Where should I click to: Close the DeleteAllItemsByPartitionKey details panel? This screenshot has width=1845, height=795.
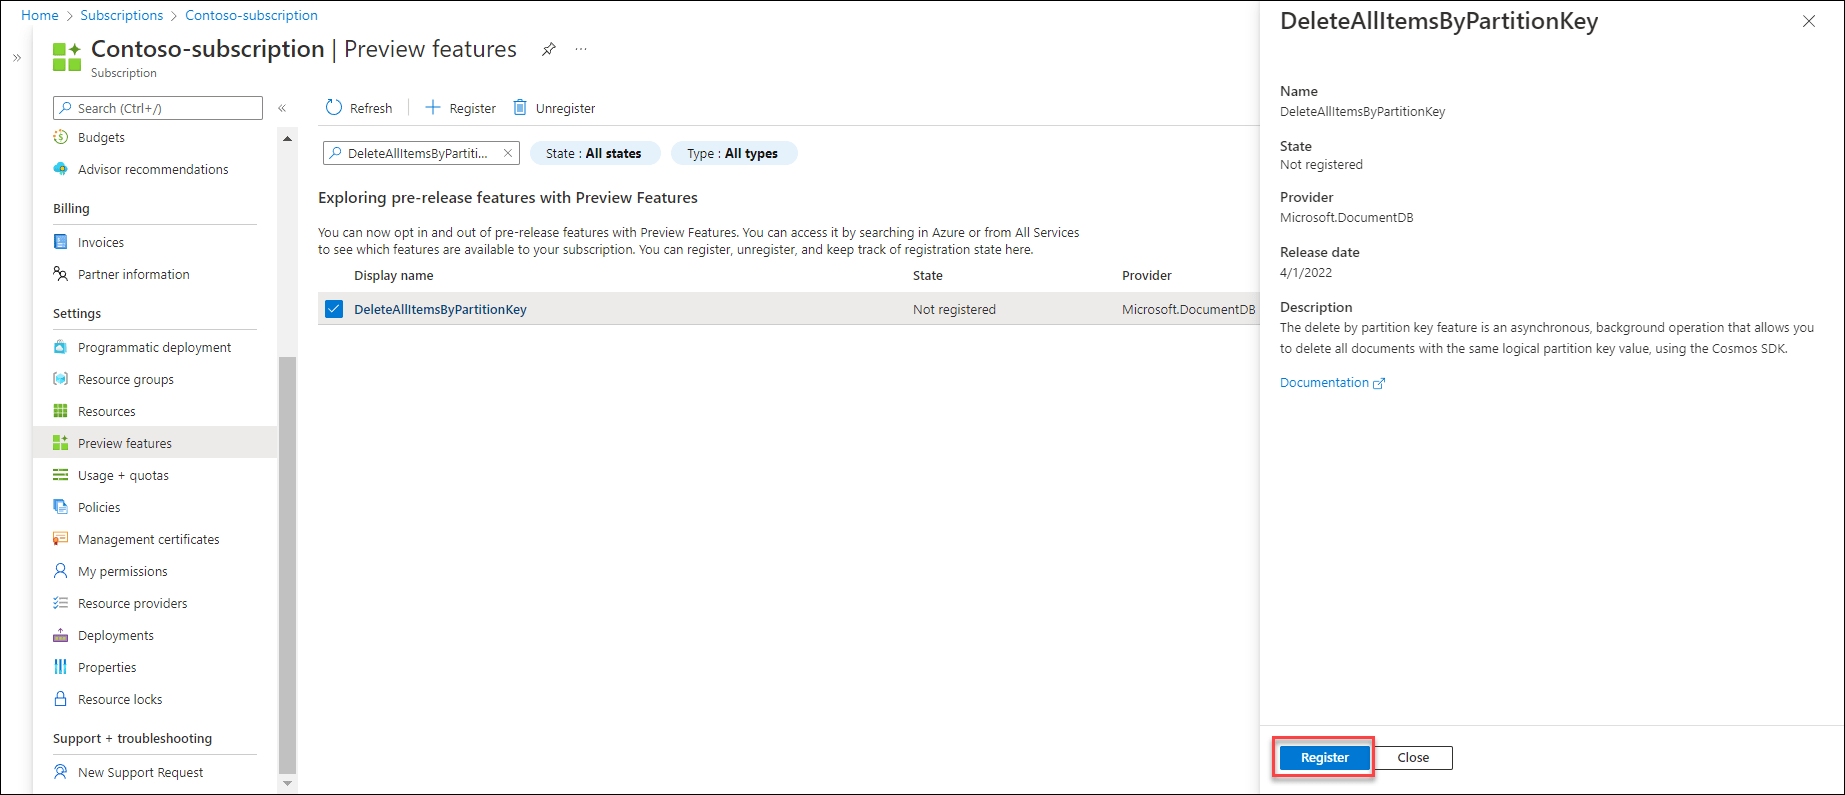[1809, 21]
